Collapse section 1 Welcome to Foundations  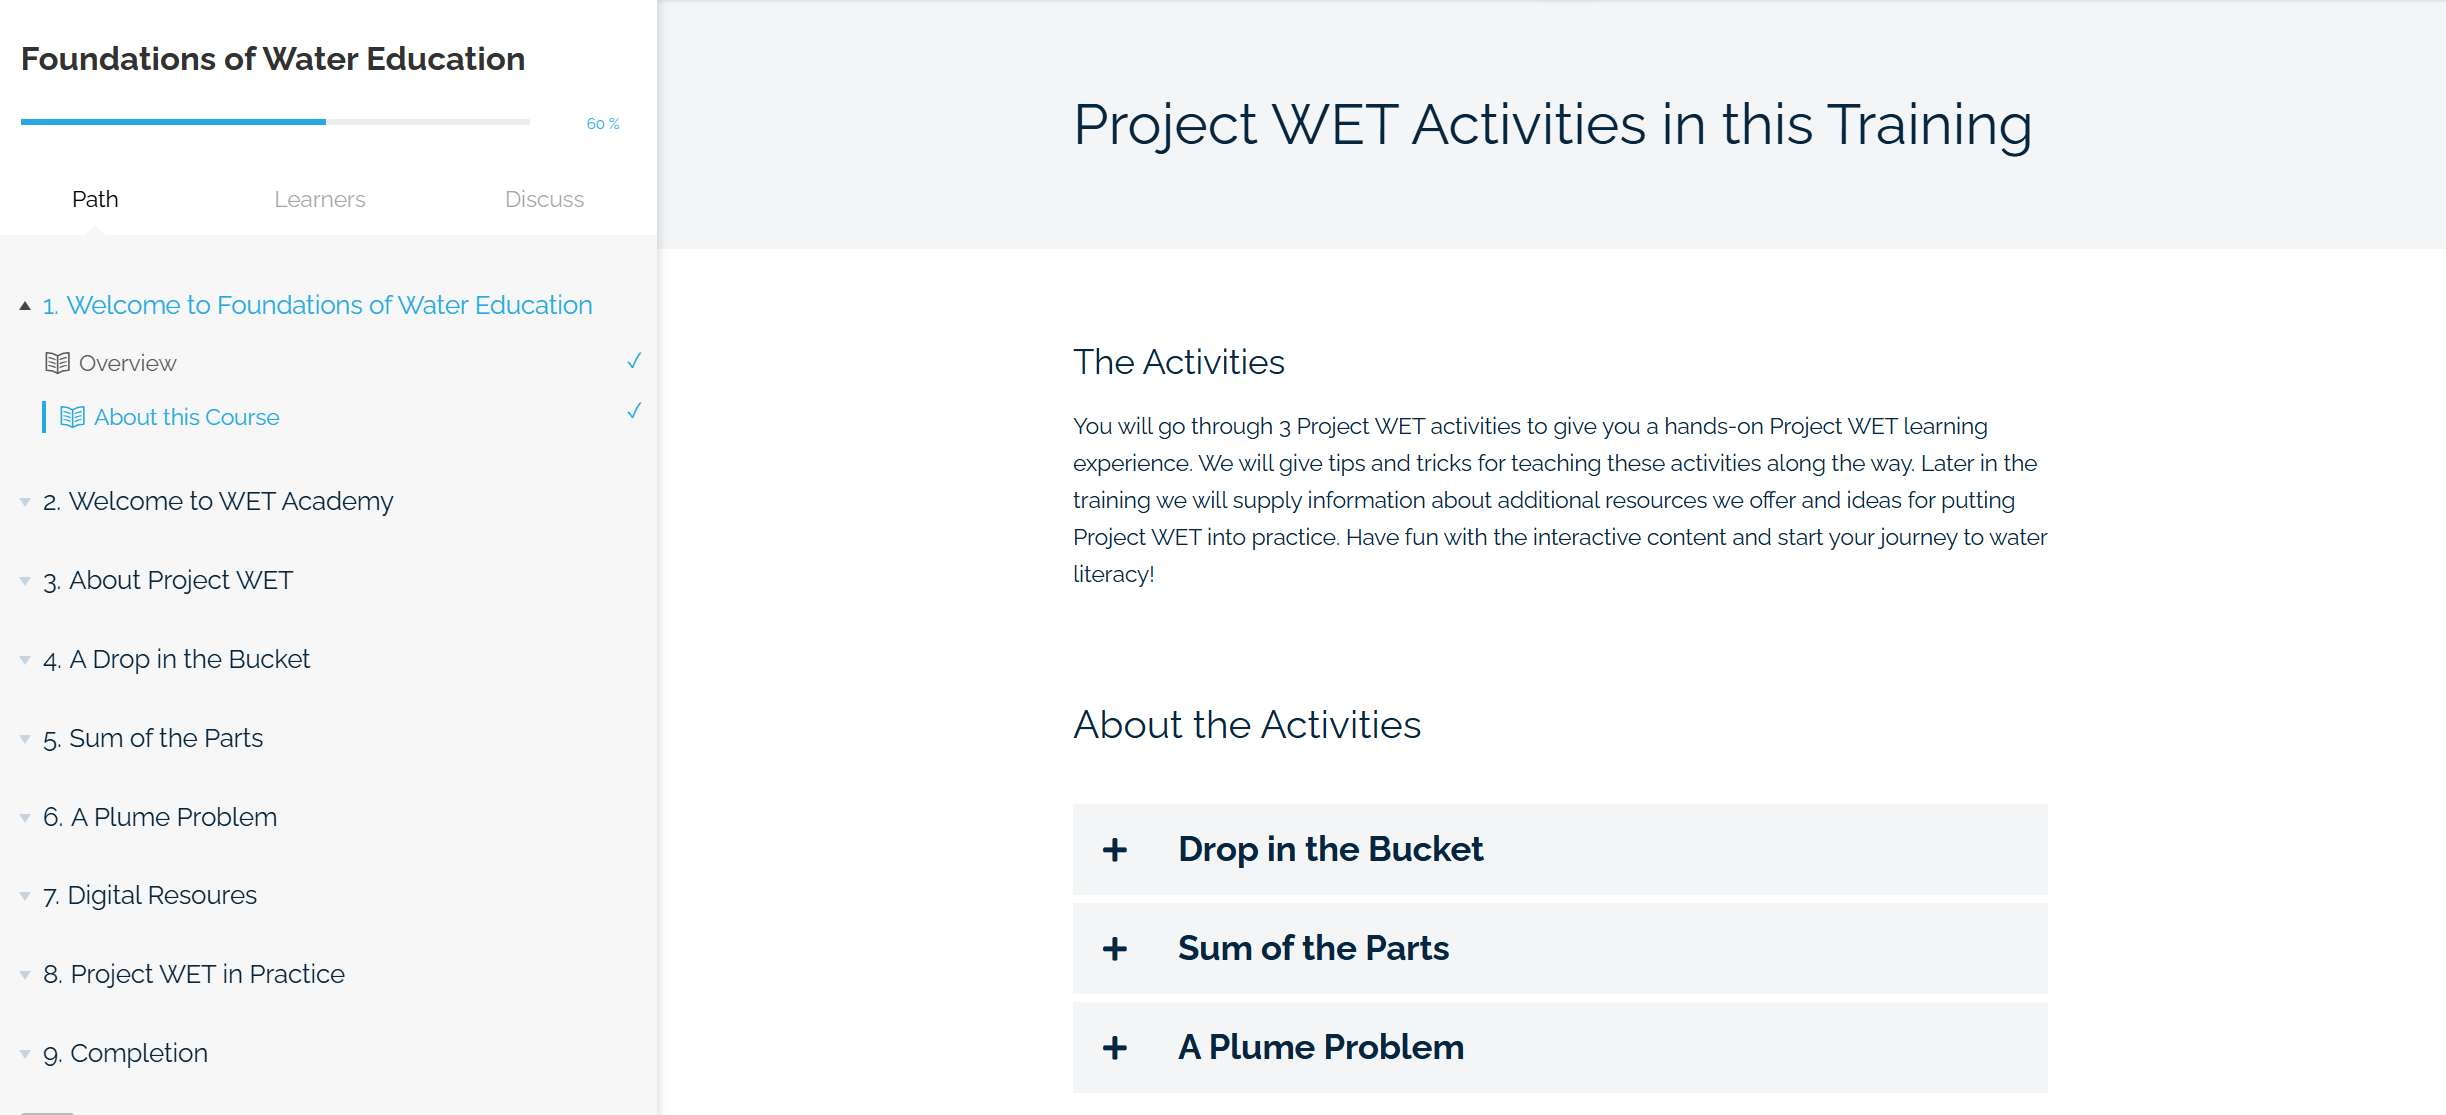pos(25,306)
